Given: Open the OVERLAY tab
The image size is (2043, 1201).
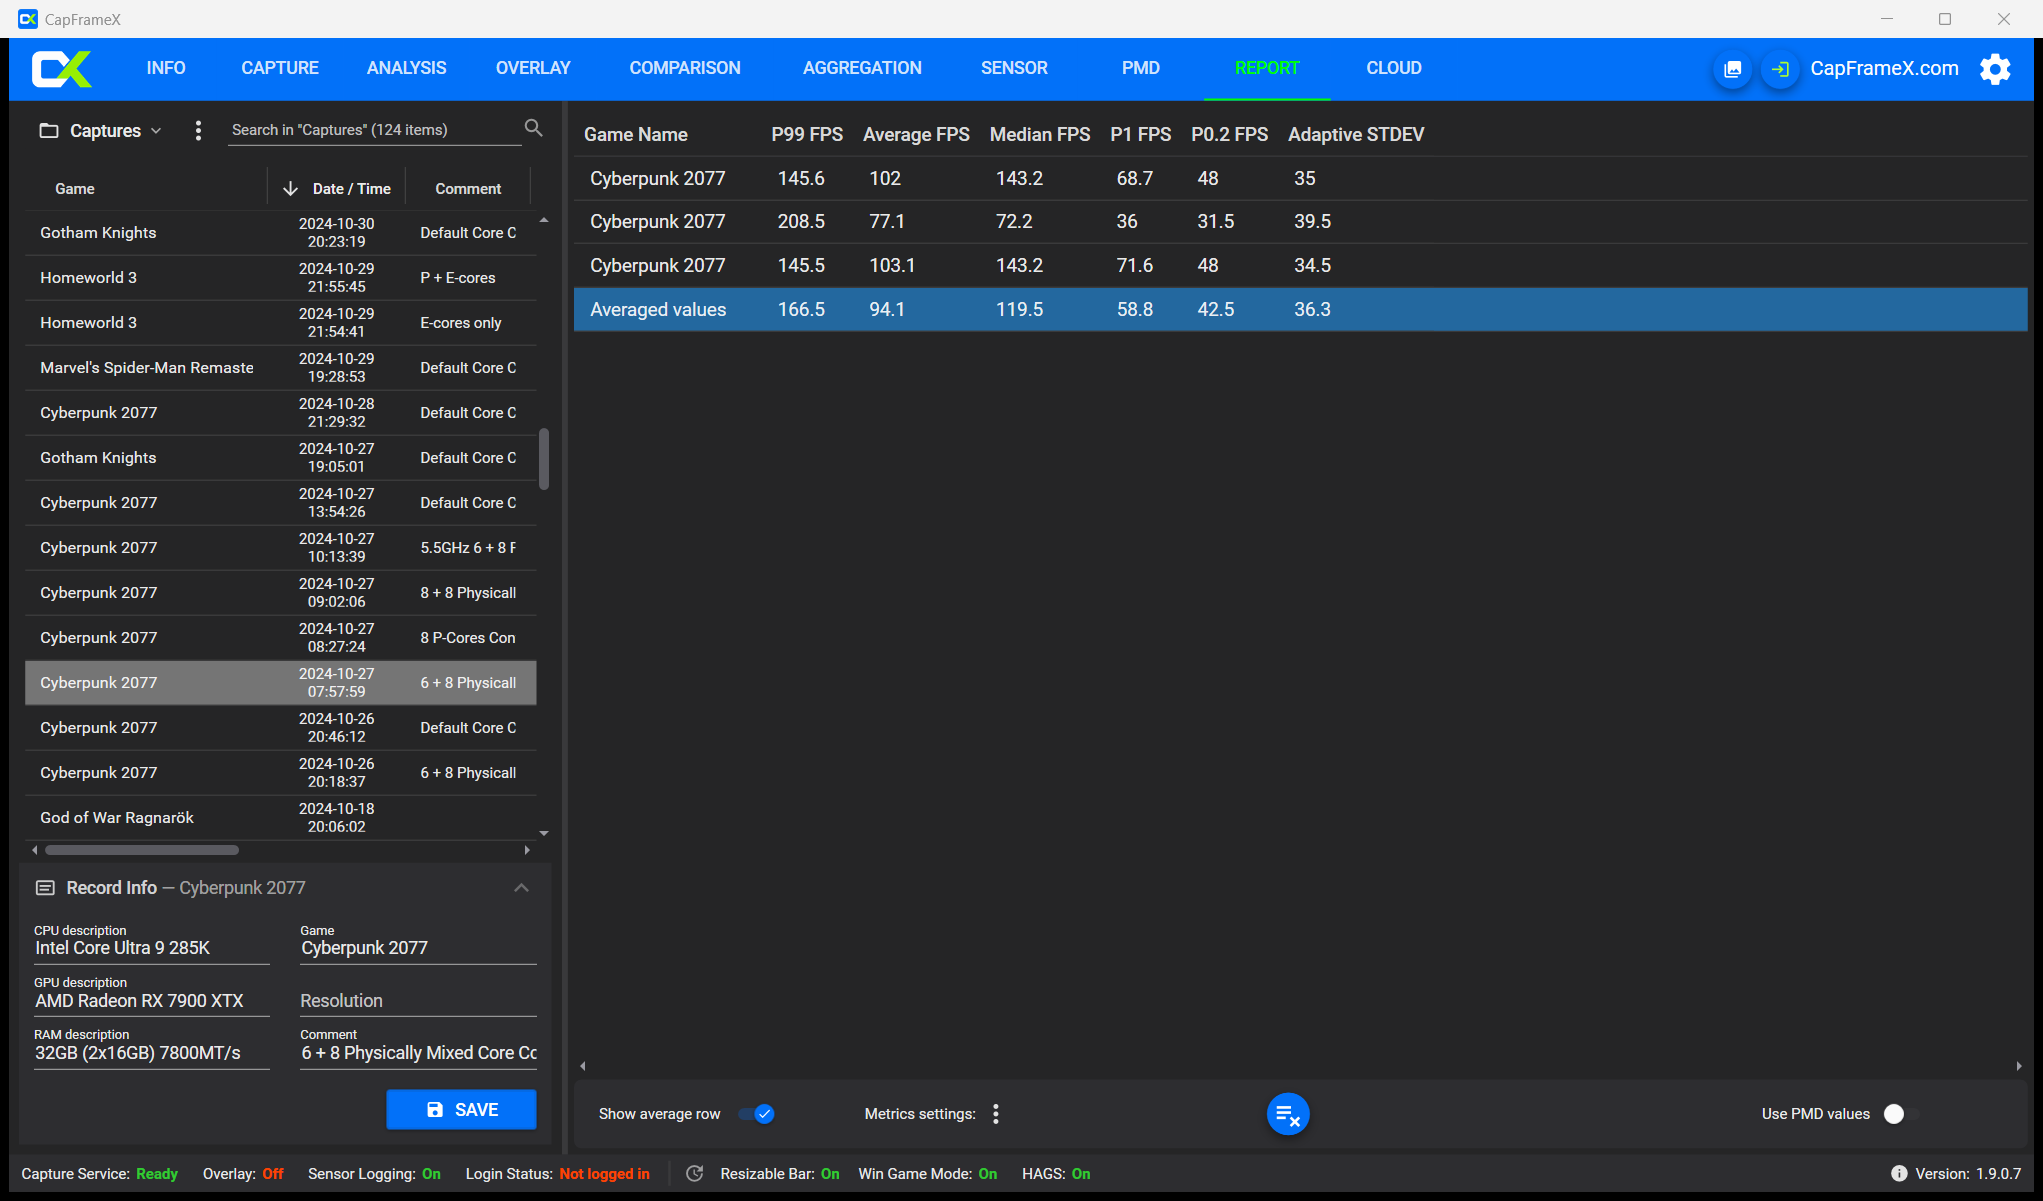Looking at the screenshot, I should pyautogui.click(x=533, y=68).
